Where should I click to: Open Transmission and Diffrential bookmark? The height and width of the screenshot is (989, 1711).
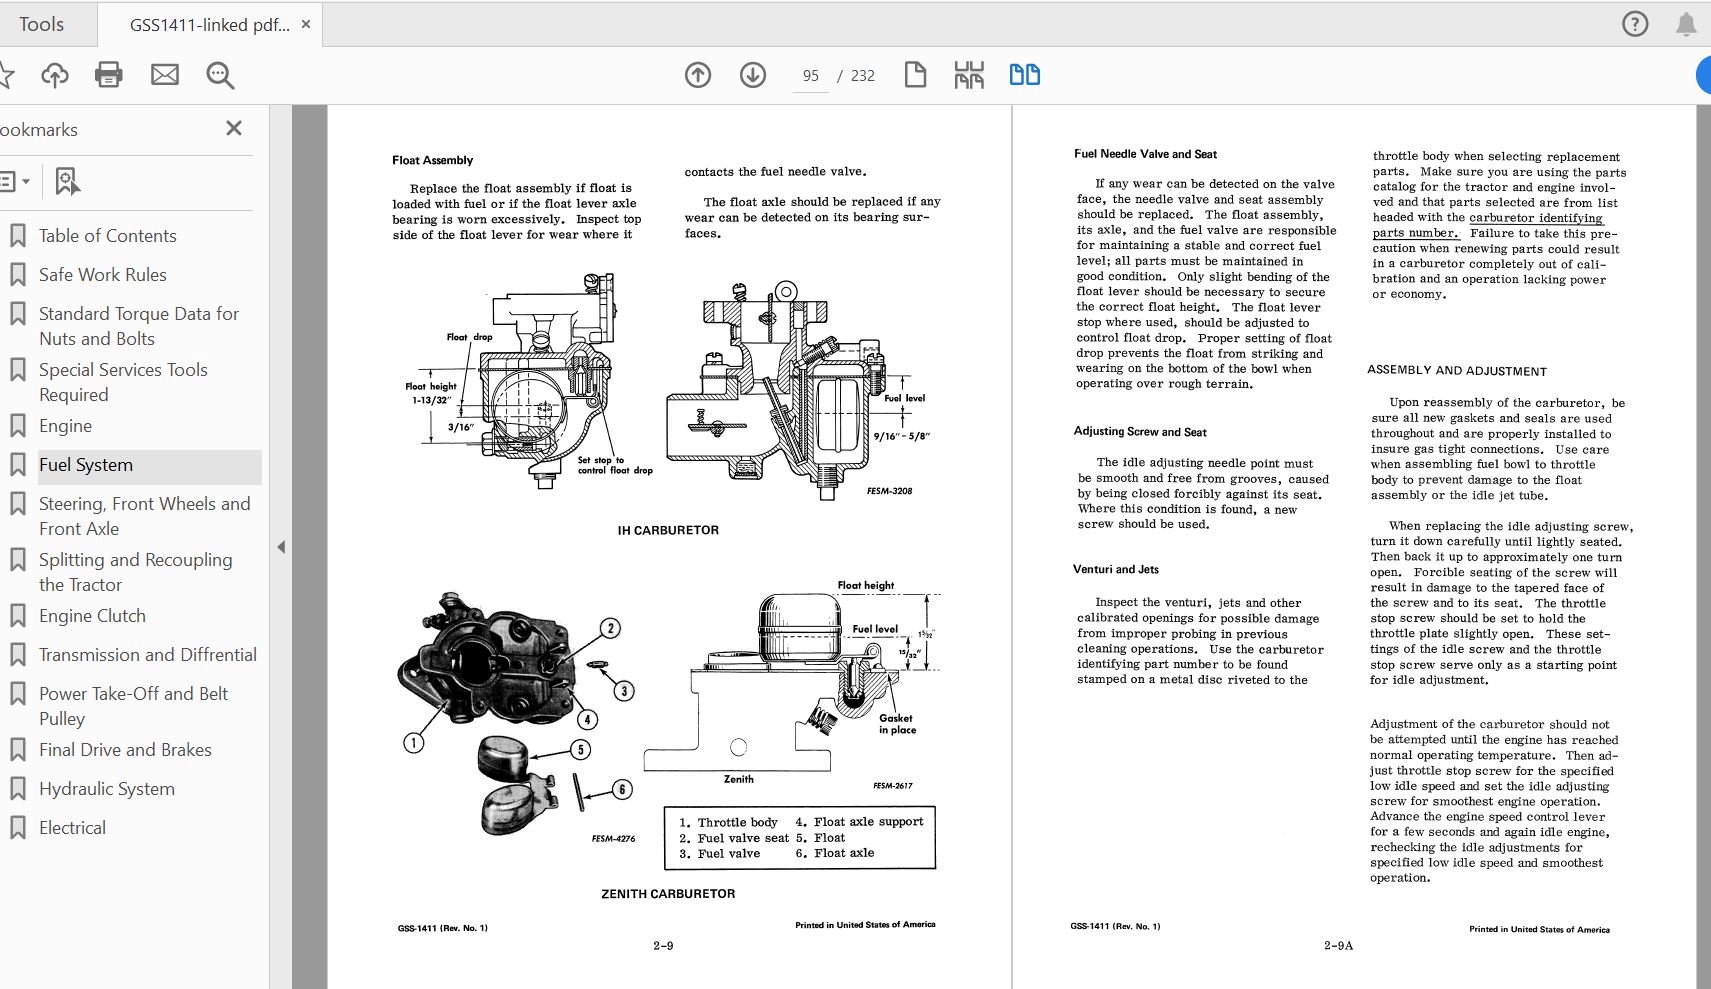[x=147, y=655]
